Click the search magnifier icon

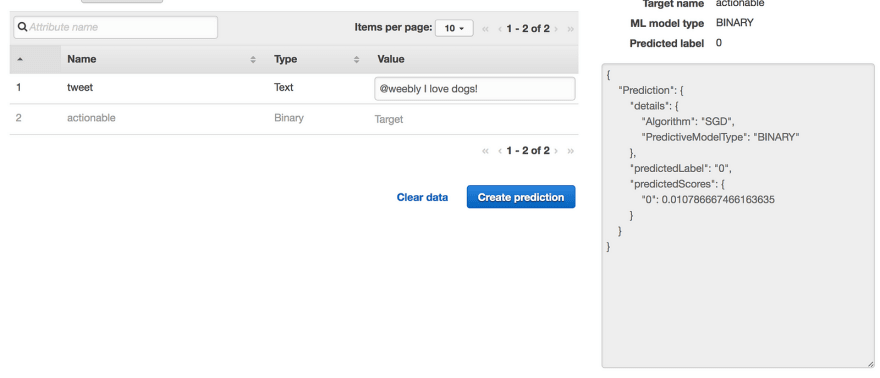[x=22, y=27]
